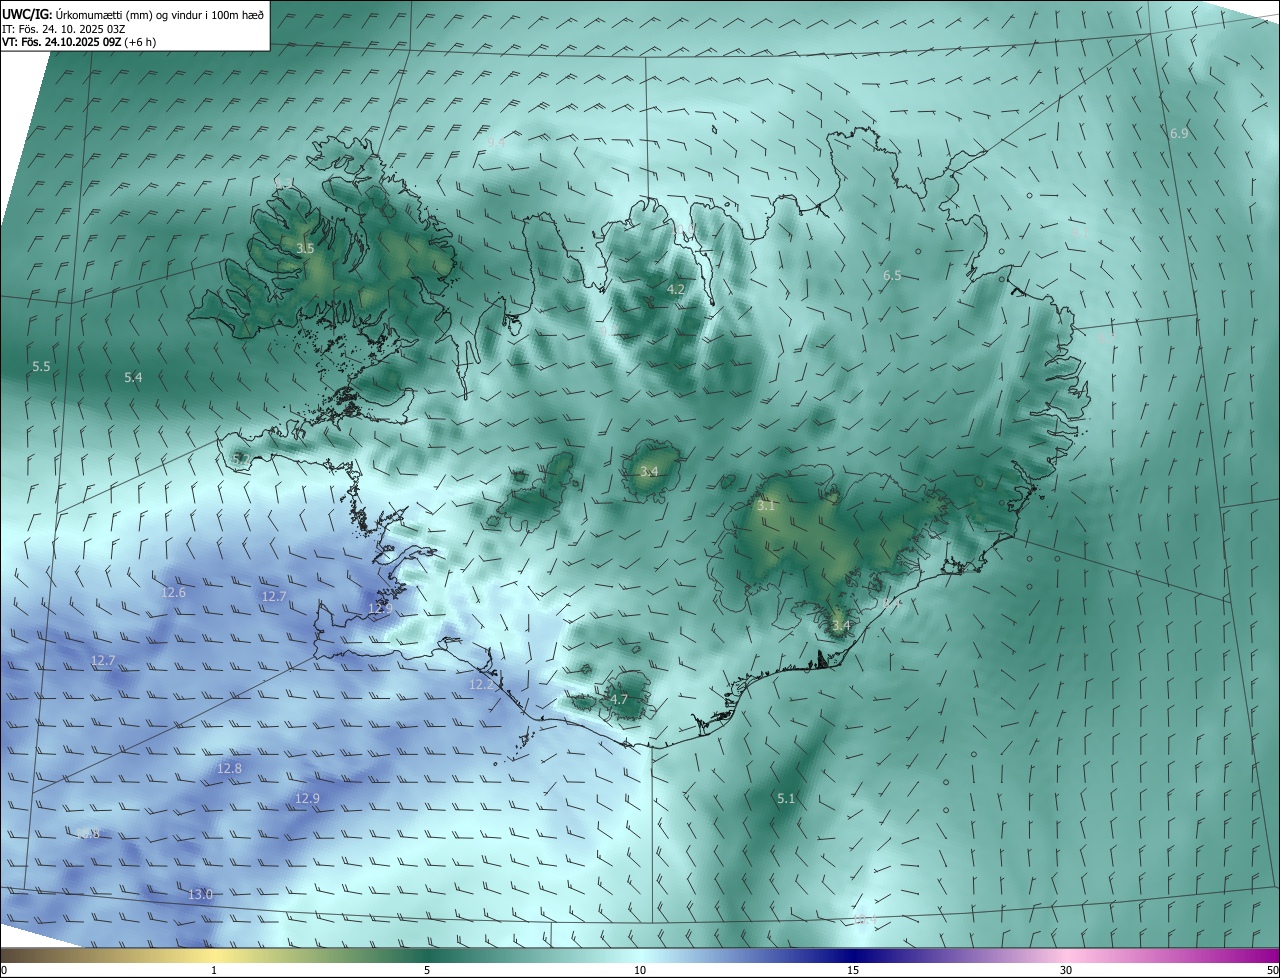This screenshot has height=978, width=1280.
Task: Click the 12.8 value on the map
Action: click(229, 768)
